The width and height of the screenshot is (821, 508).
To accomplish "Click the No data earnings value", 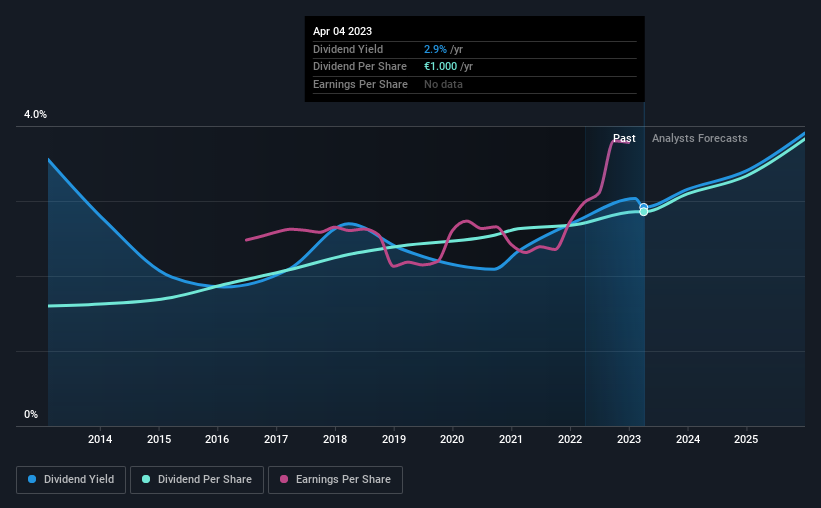I will pos(443,84).
